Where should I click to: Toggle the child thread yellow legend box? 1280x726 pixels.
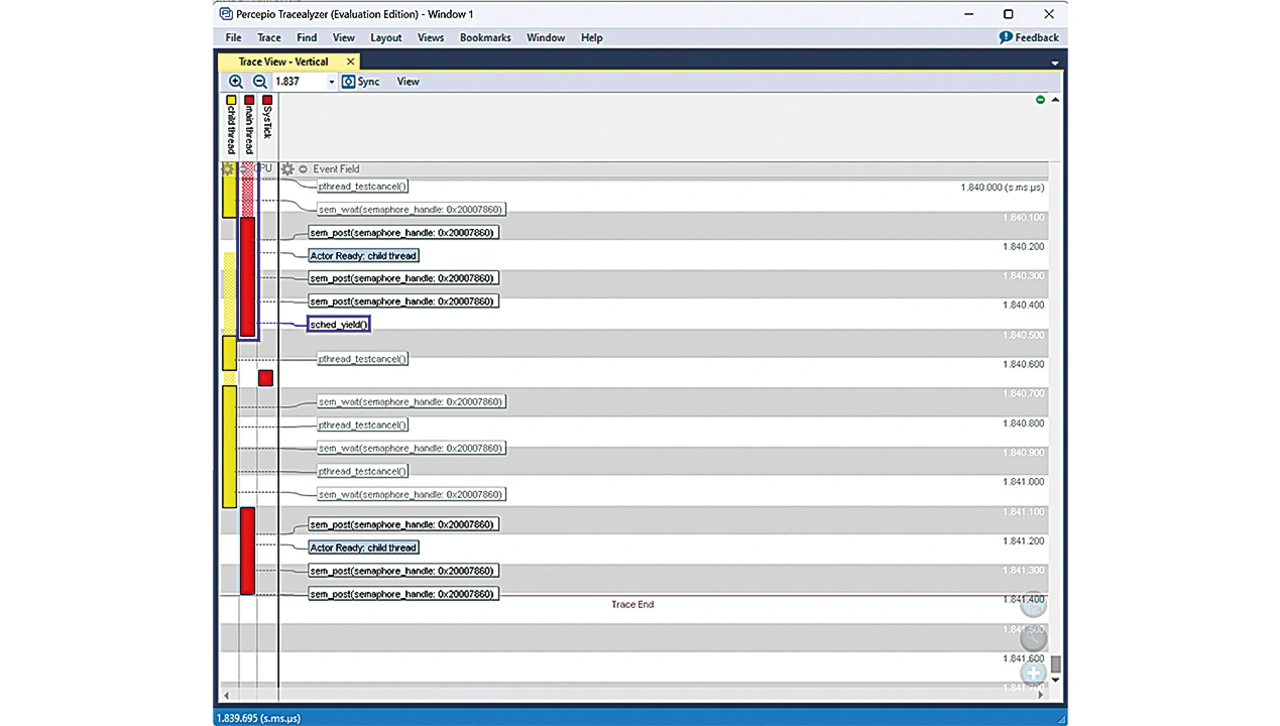click(x=231, y=100)
